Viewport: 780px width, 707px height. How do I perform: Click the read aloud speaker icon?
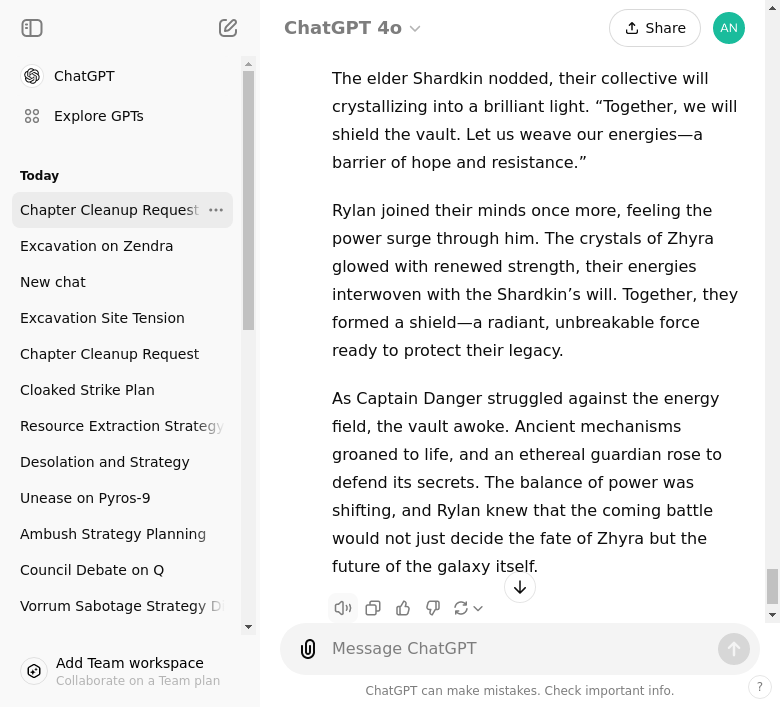coord(343,608)
